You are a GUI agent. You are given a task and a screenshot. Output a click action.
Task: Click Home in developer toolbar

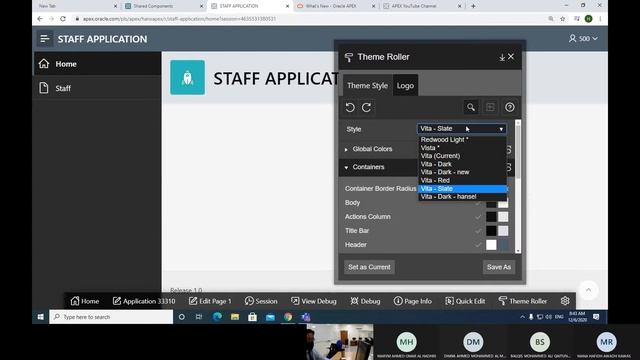[84, 301]
